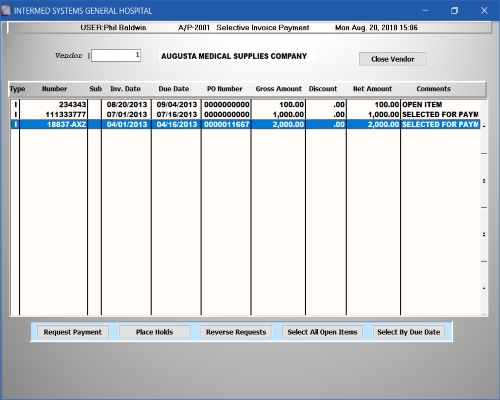The width and height of the screenshot is (500, 400).
Task: Click due date 04/16/2013
Action: [177, 125]
